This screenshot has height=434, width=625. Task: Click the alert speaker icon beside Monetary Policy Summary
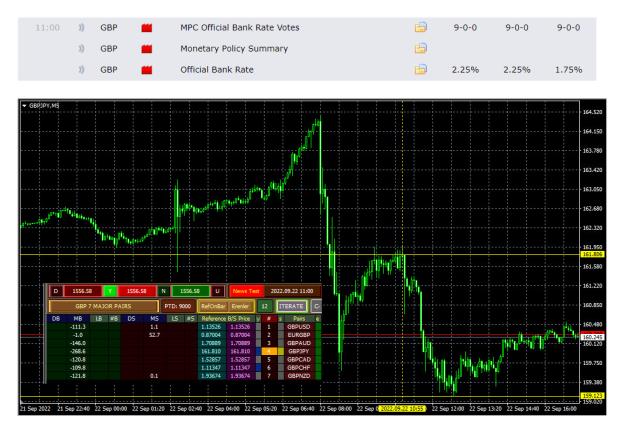point(81,49)
